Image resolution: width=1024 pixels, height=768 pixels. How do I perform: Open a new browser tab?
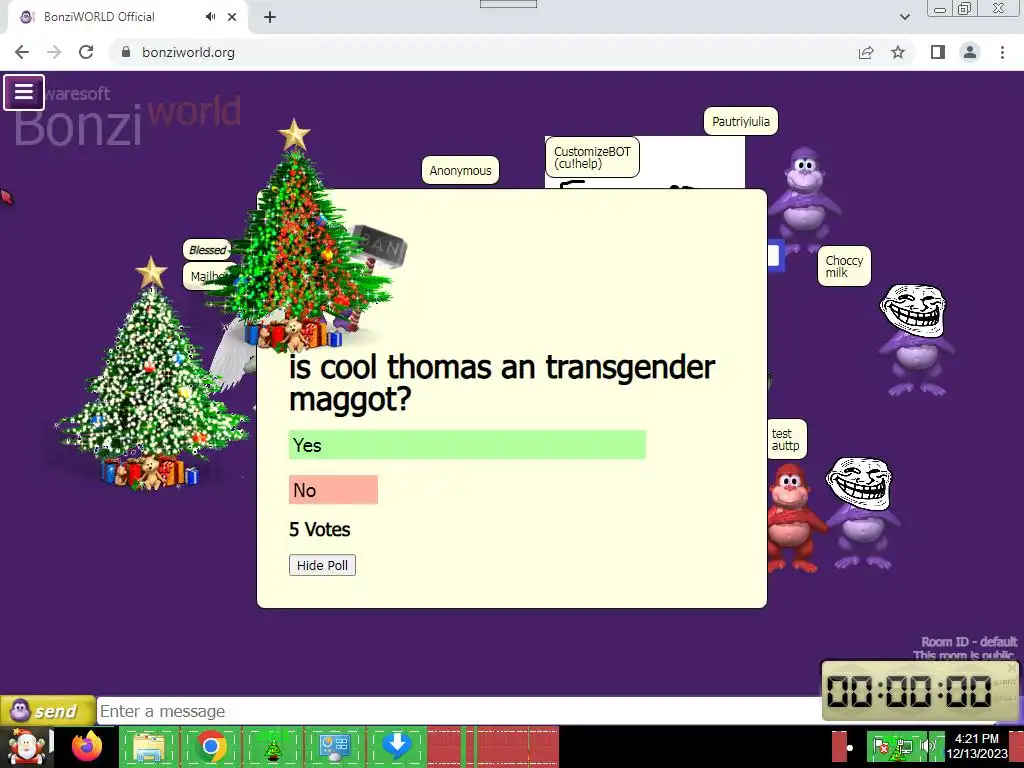270,17
